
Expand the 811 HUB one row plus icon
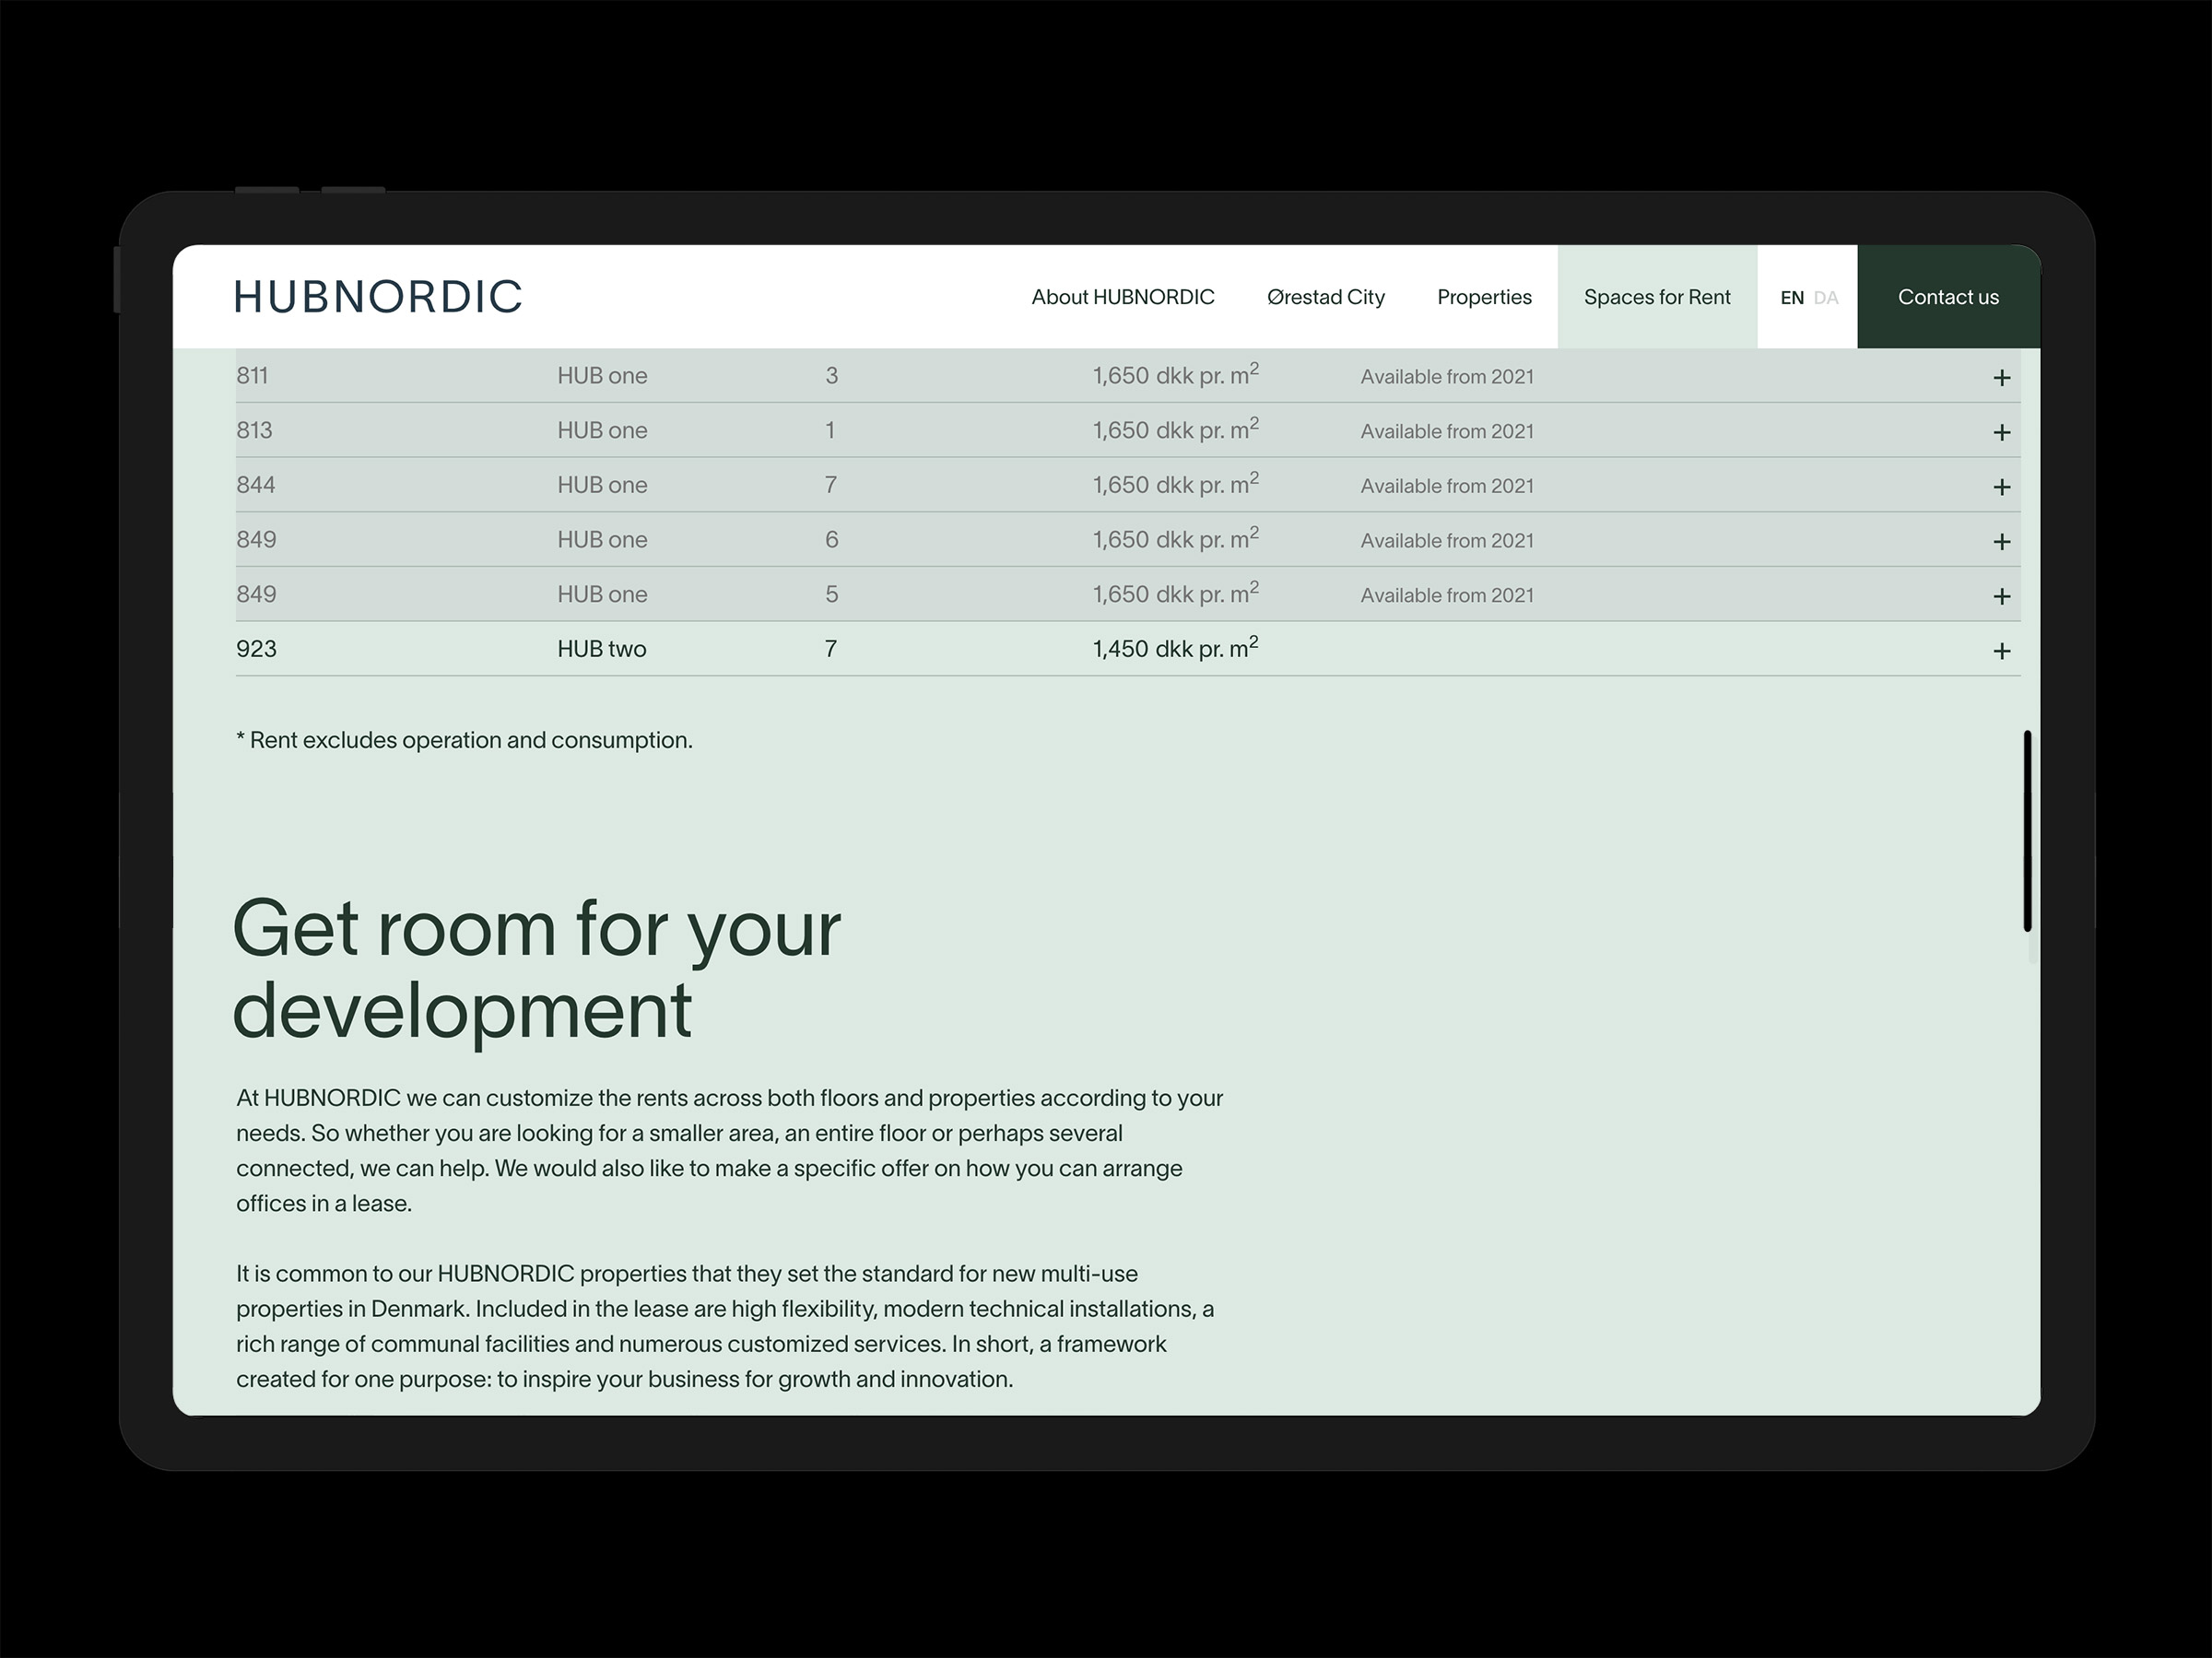pyautogui.click(x=2001, y=378)
